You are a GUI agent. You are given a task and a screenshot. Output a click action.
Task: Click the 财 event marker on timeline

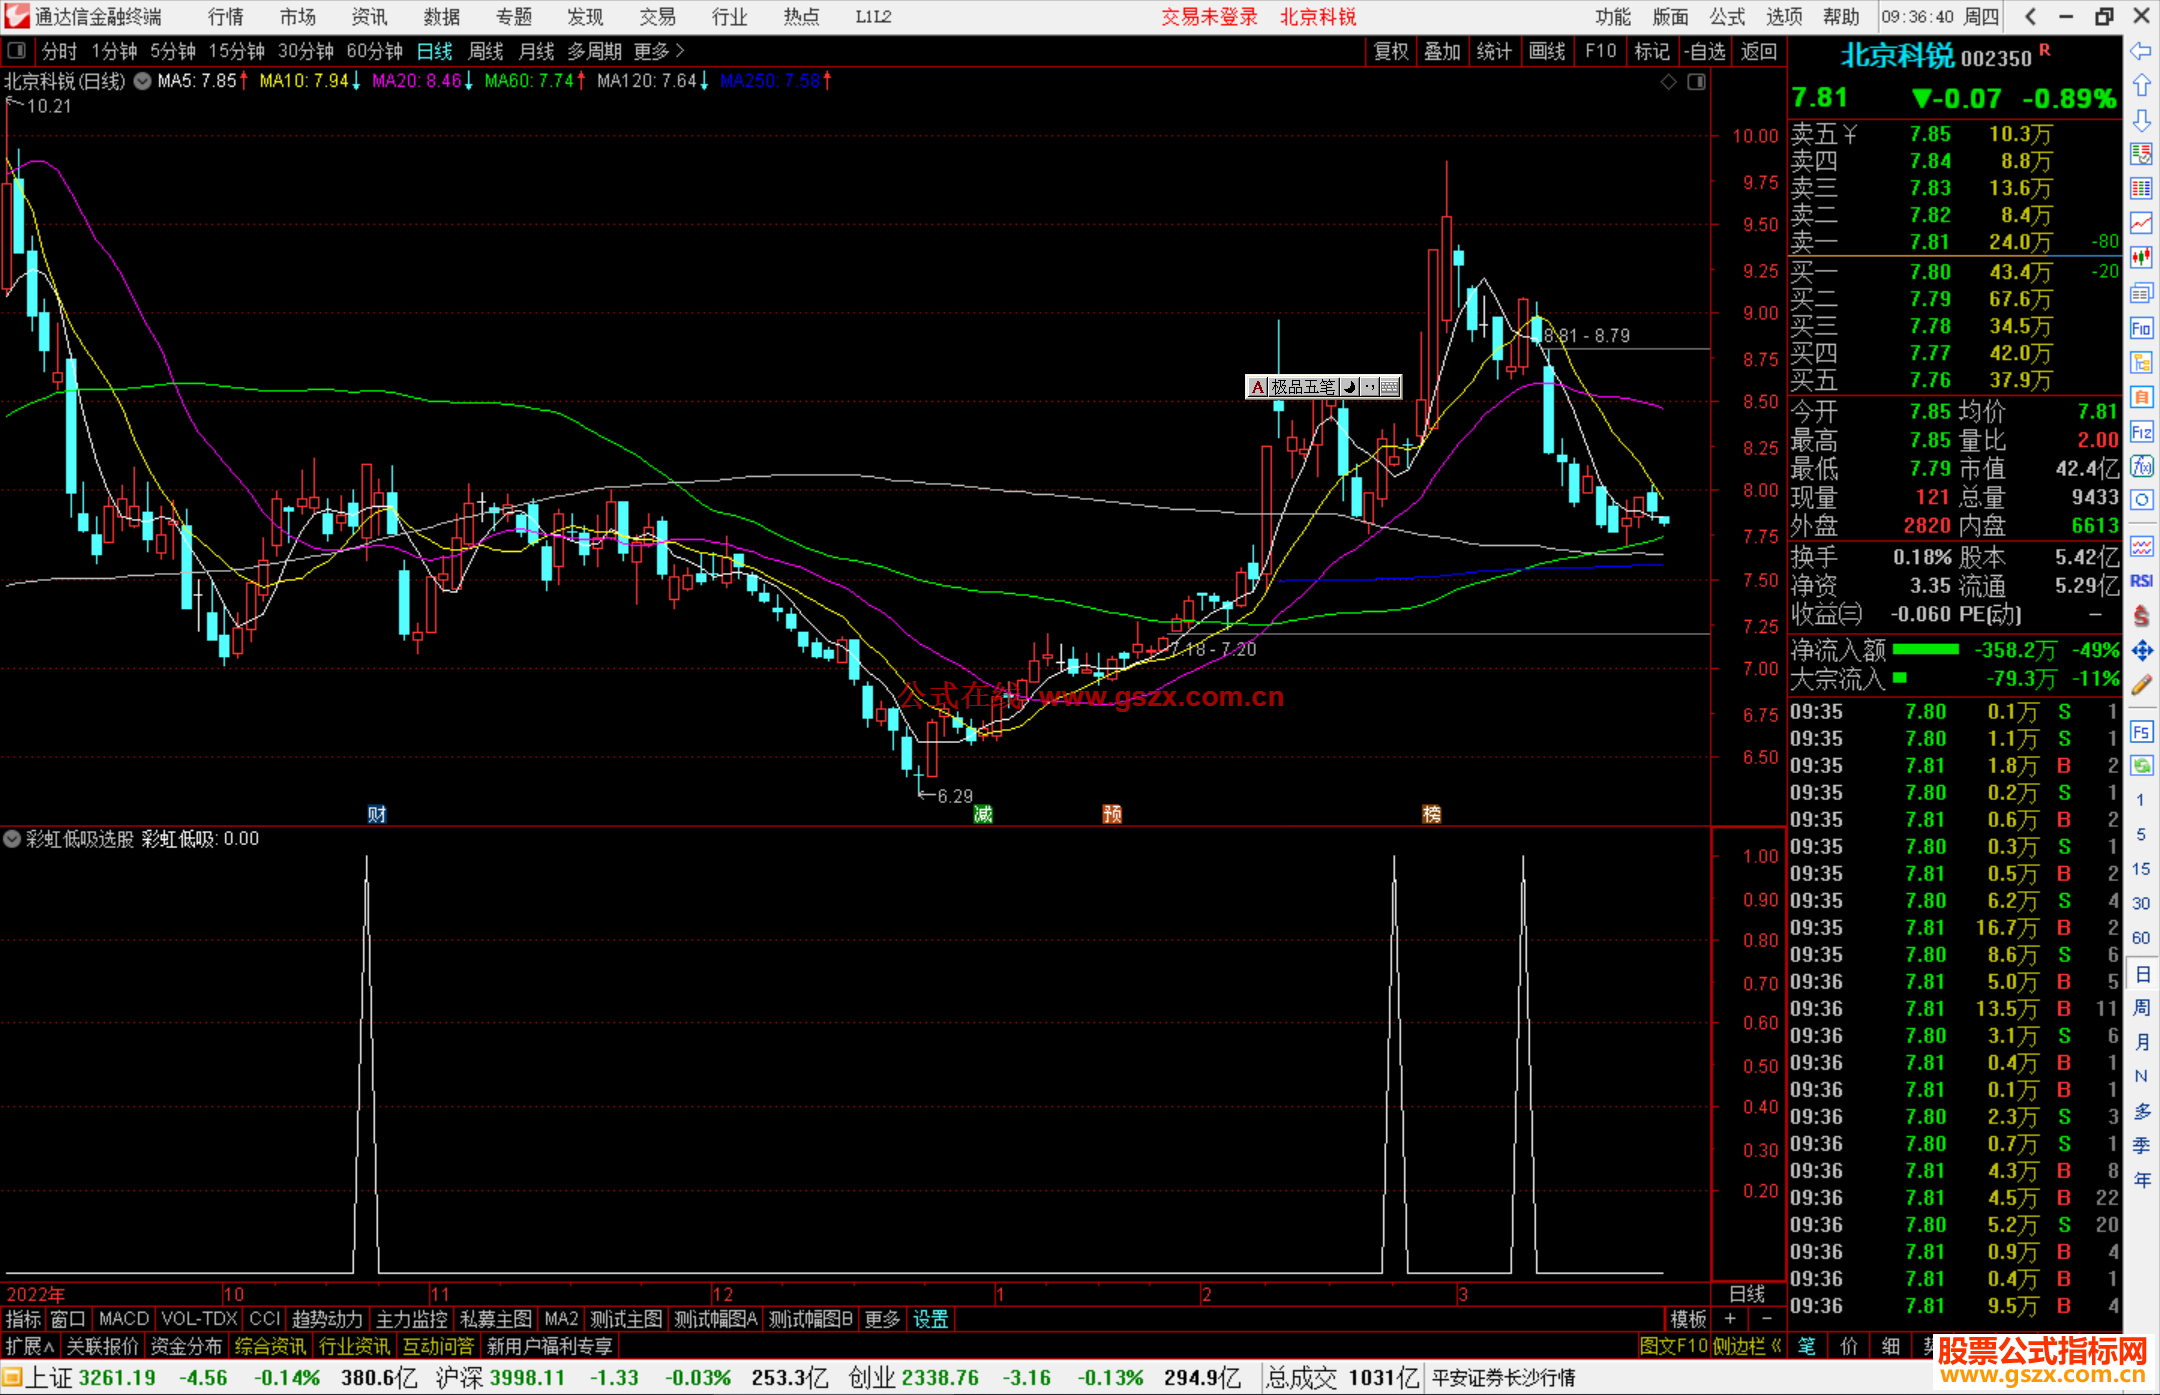[376, 814]
